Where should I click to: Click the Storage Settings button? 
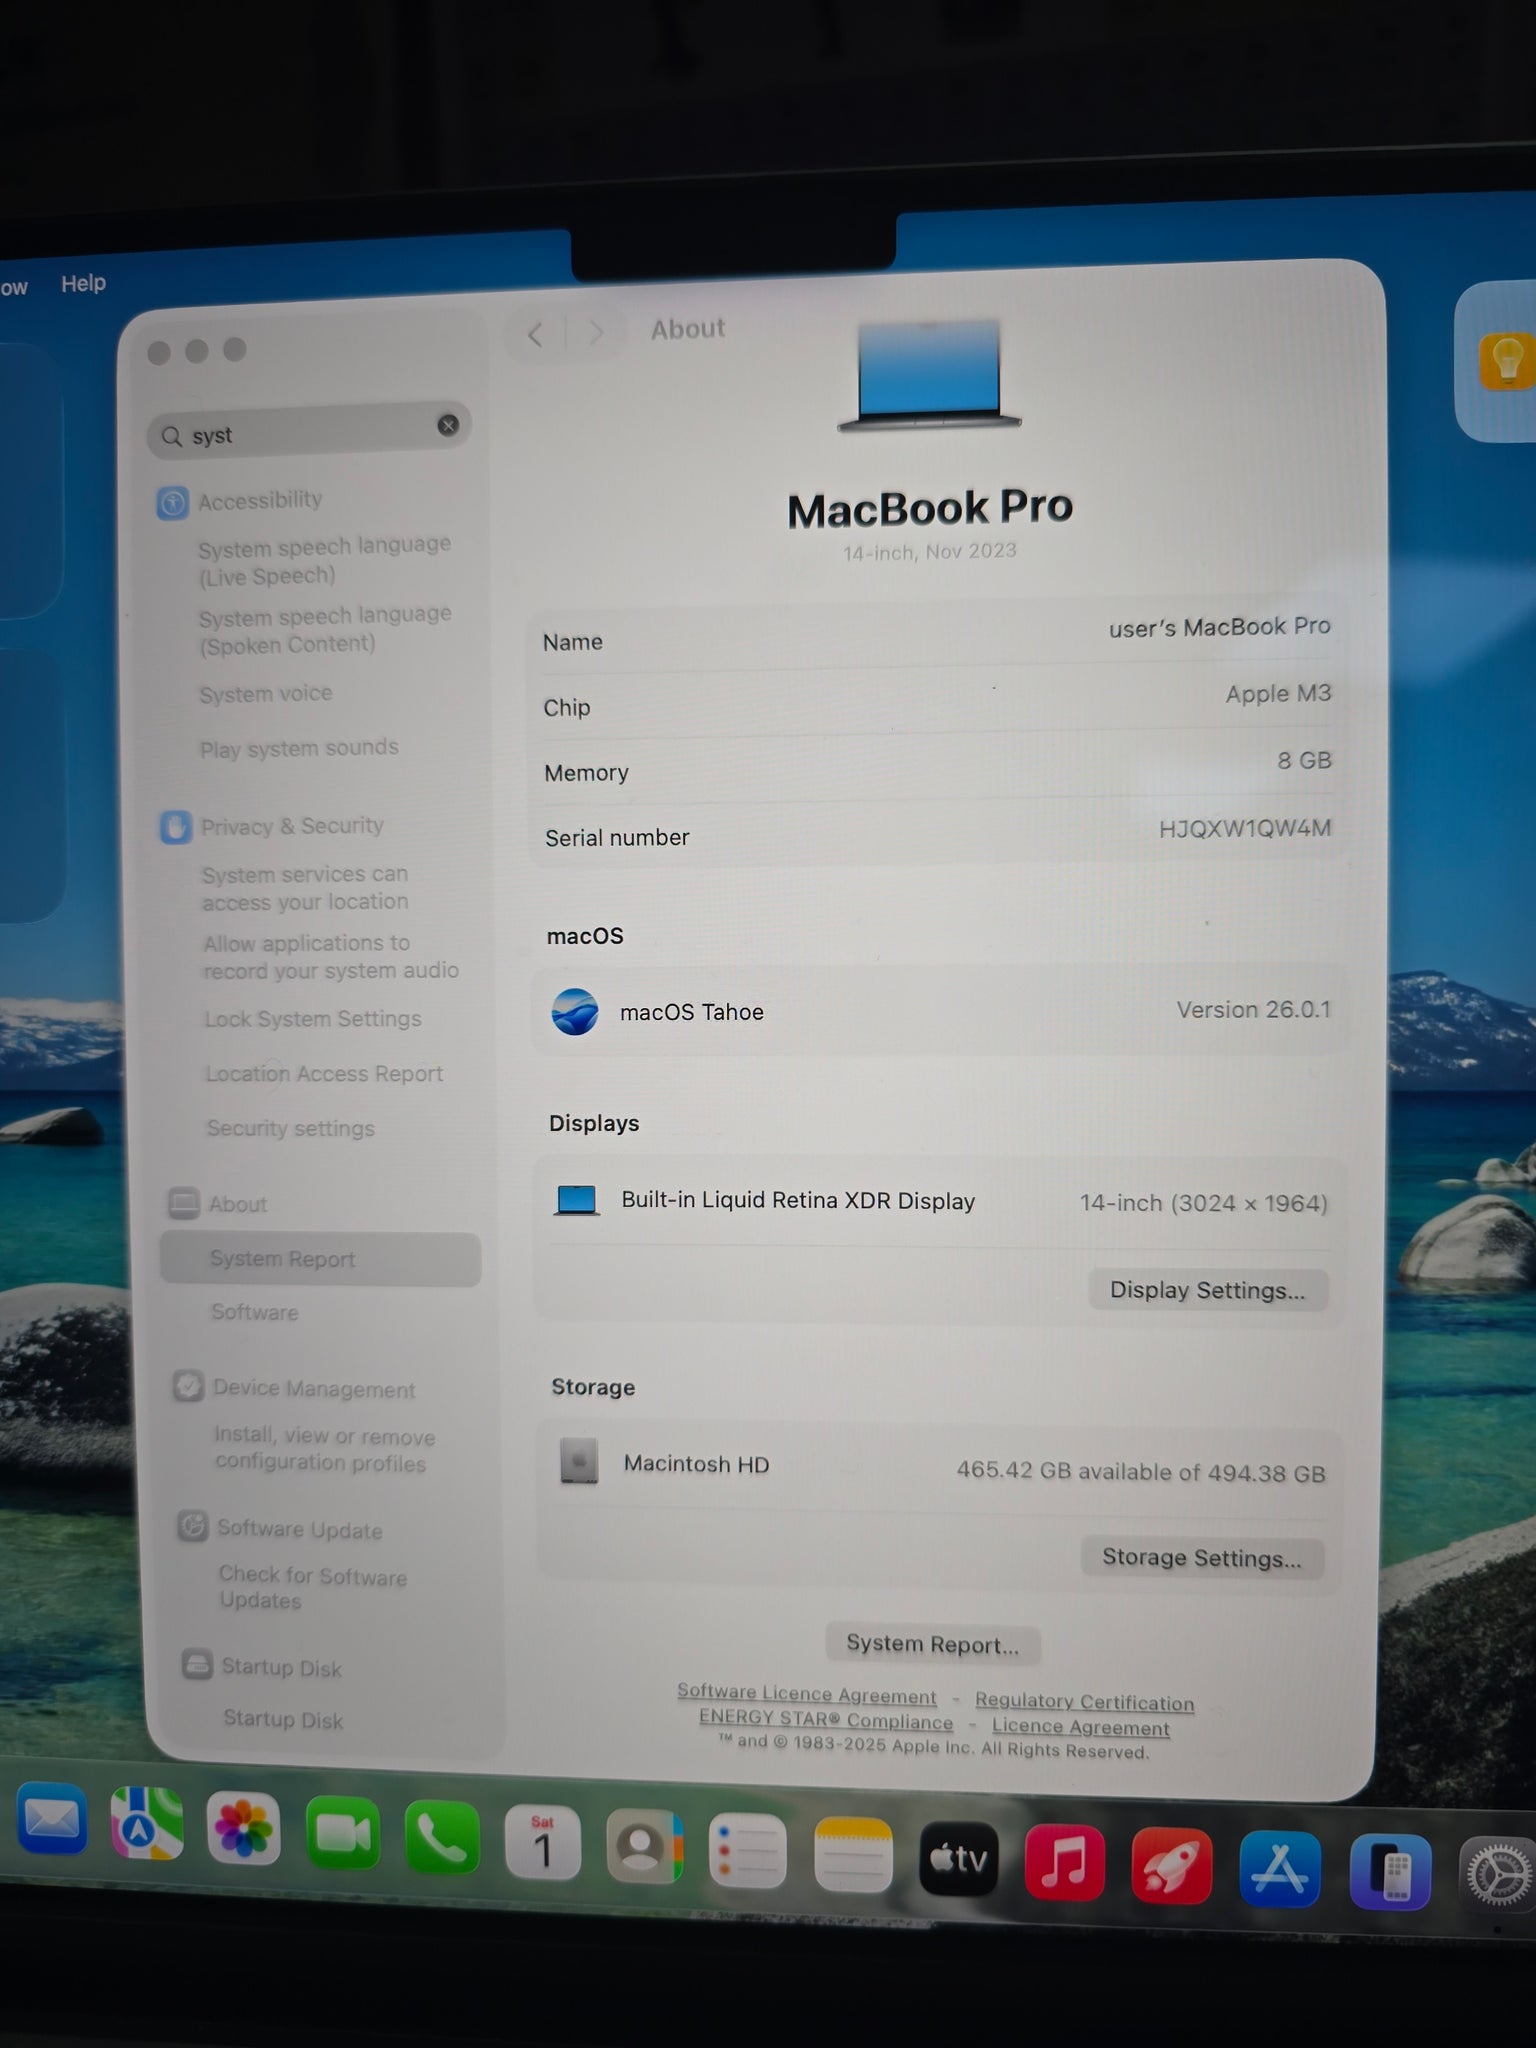pos(1201,1558)
